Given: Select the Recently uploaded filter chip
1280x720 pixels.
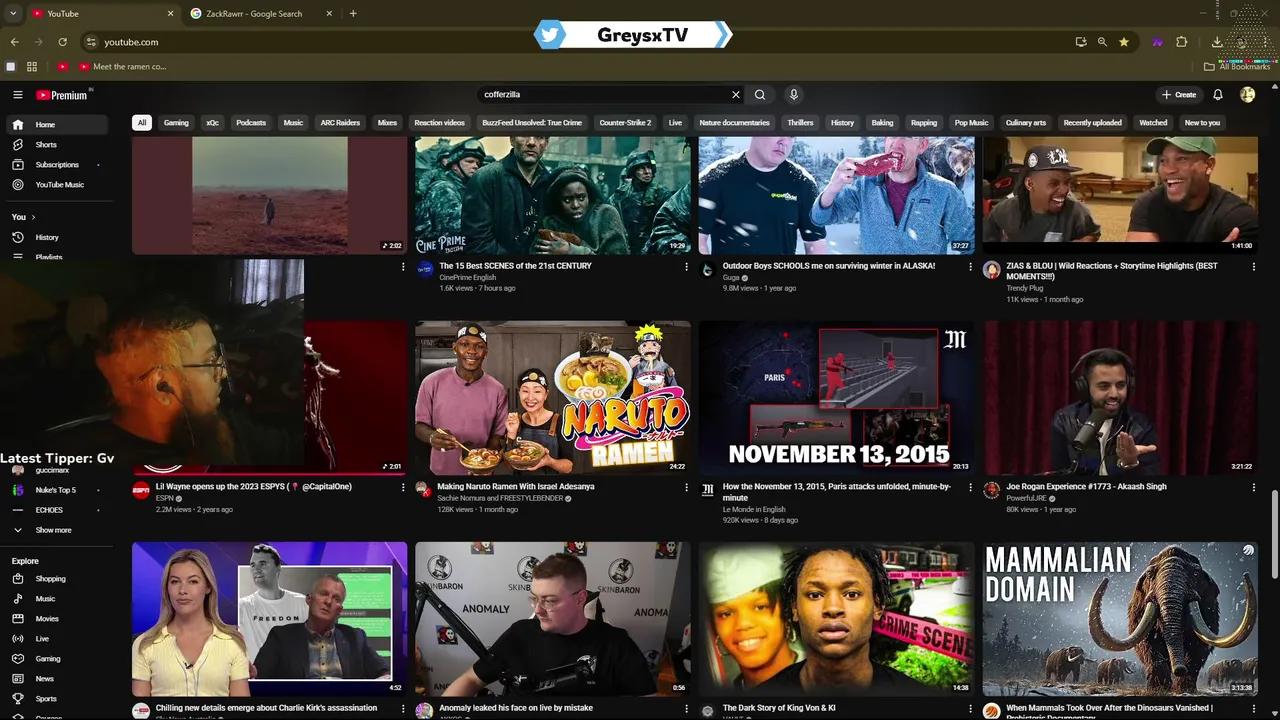Looking at the screenshot, I should click(1092, 123).
